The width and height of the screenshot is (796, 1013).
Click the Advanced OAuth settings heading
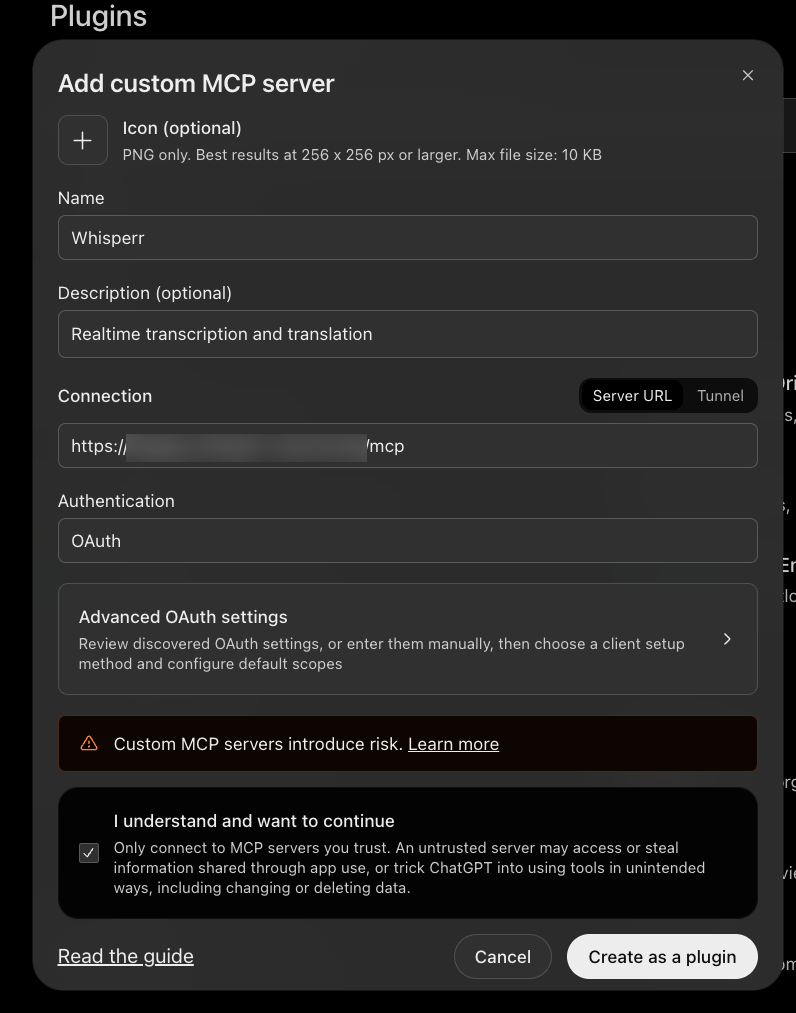click(183, 617)
